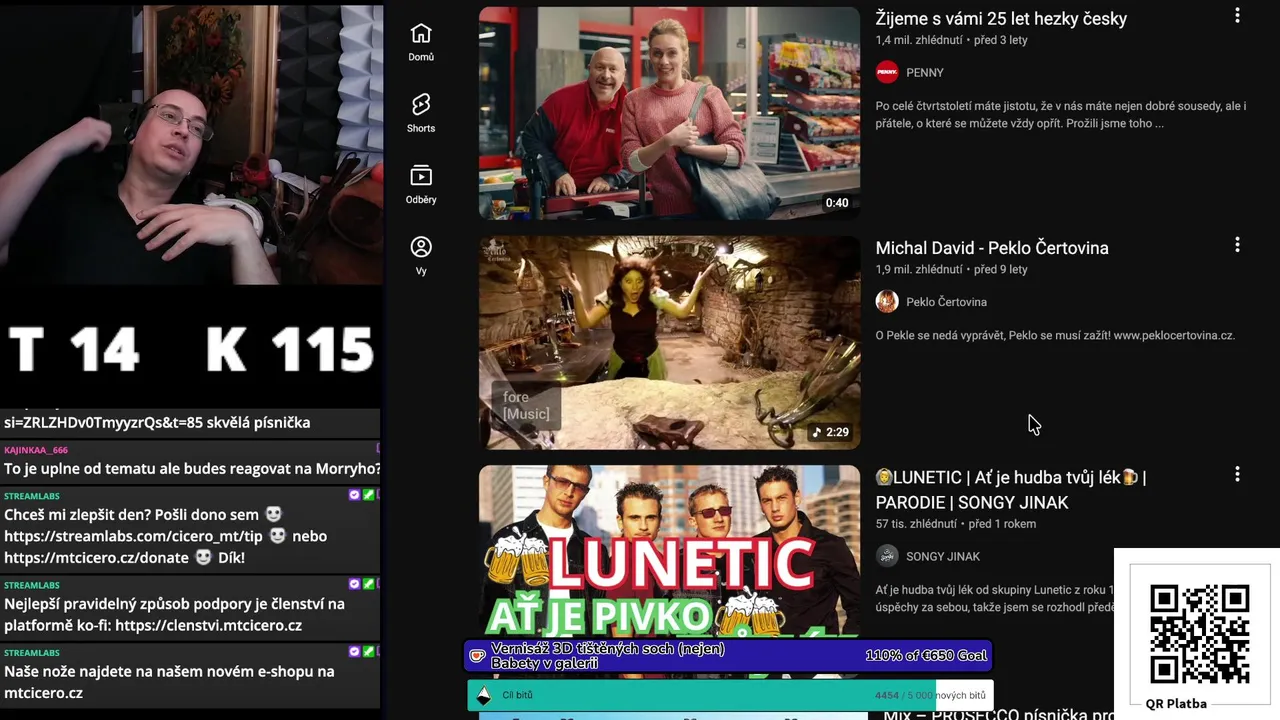Click '110% of €650 Goal' text
The width and height of the screenshot is (1280, 720).
coord(926,656)
